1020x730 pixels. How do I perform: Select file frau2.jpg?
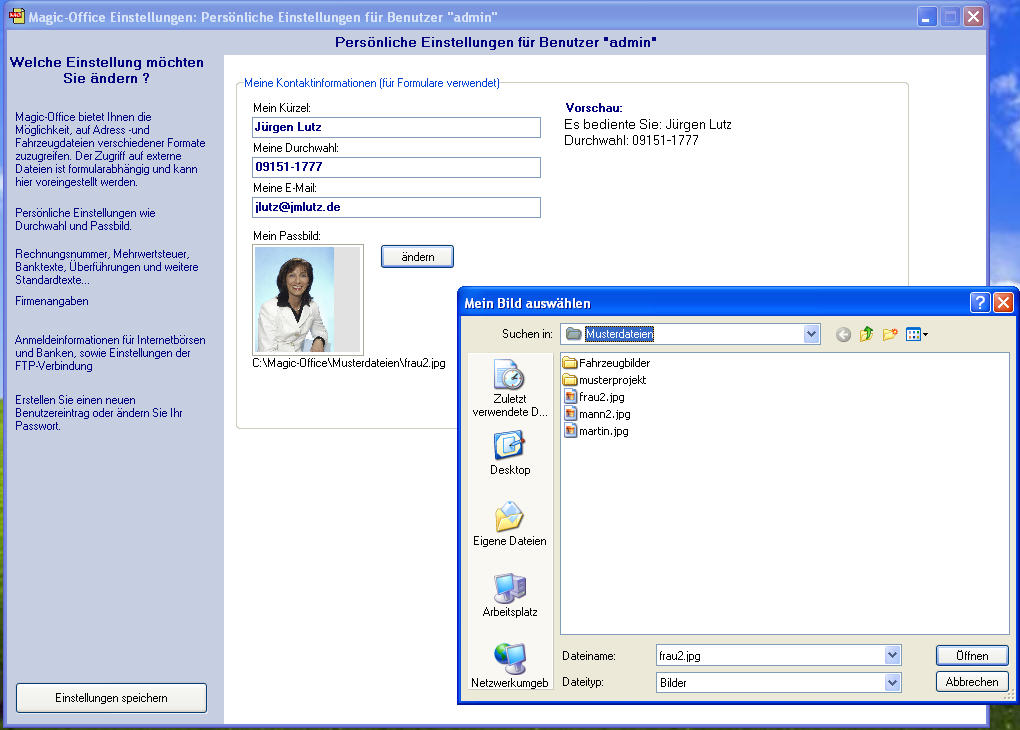[594, 397]
